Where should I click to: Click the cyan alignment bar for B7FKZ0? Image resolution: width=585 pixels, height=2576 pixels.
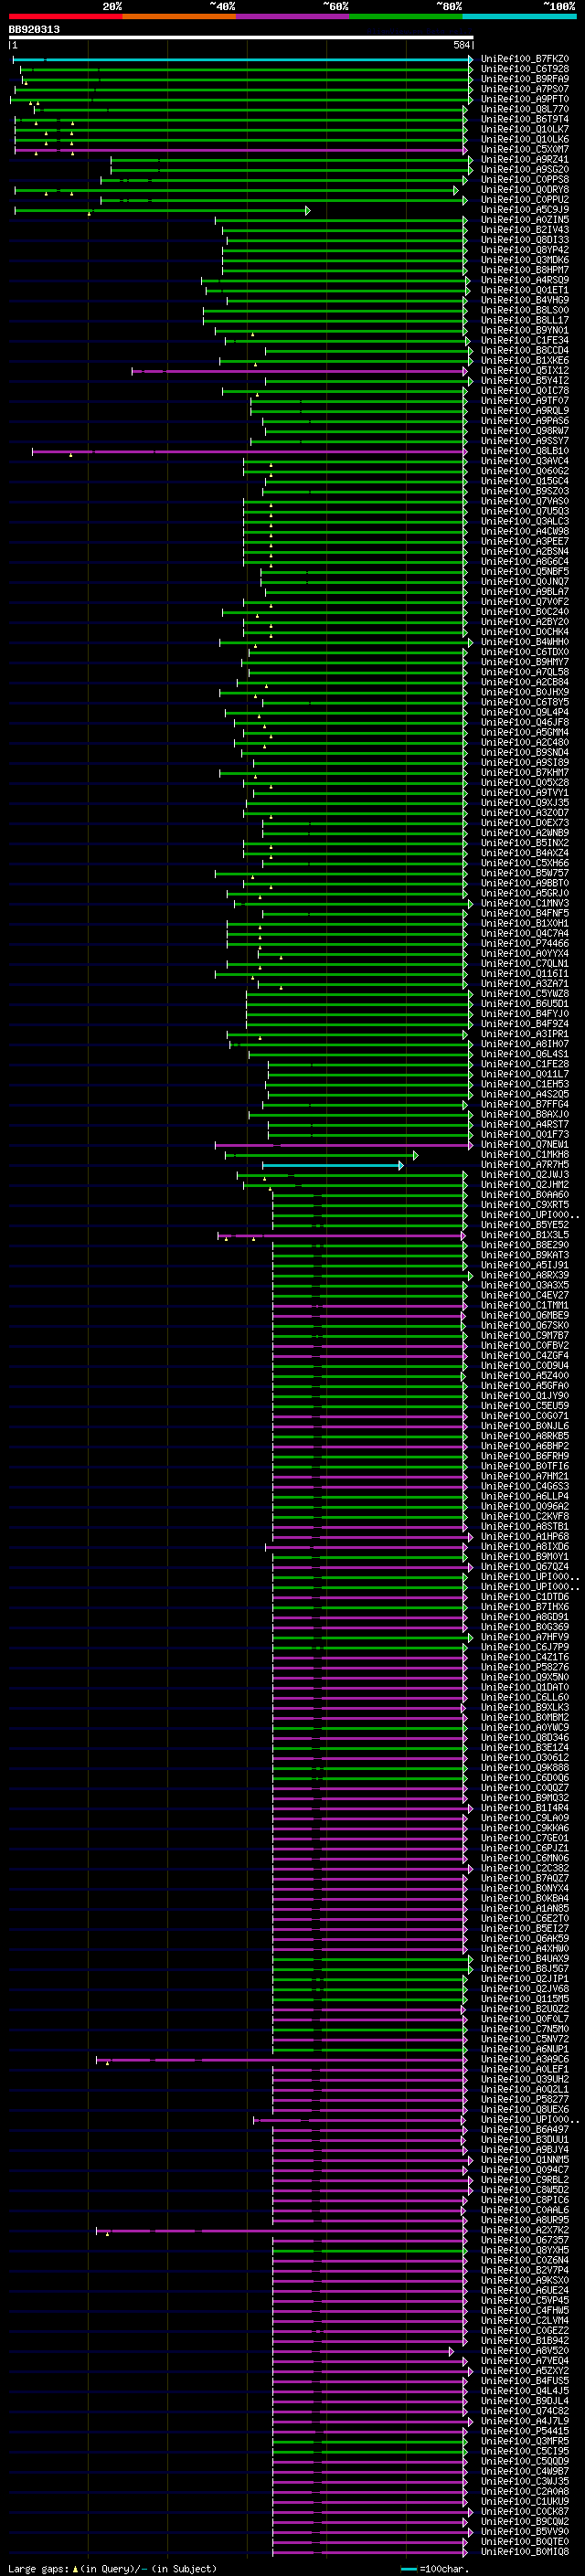click(x=243, y=60)
